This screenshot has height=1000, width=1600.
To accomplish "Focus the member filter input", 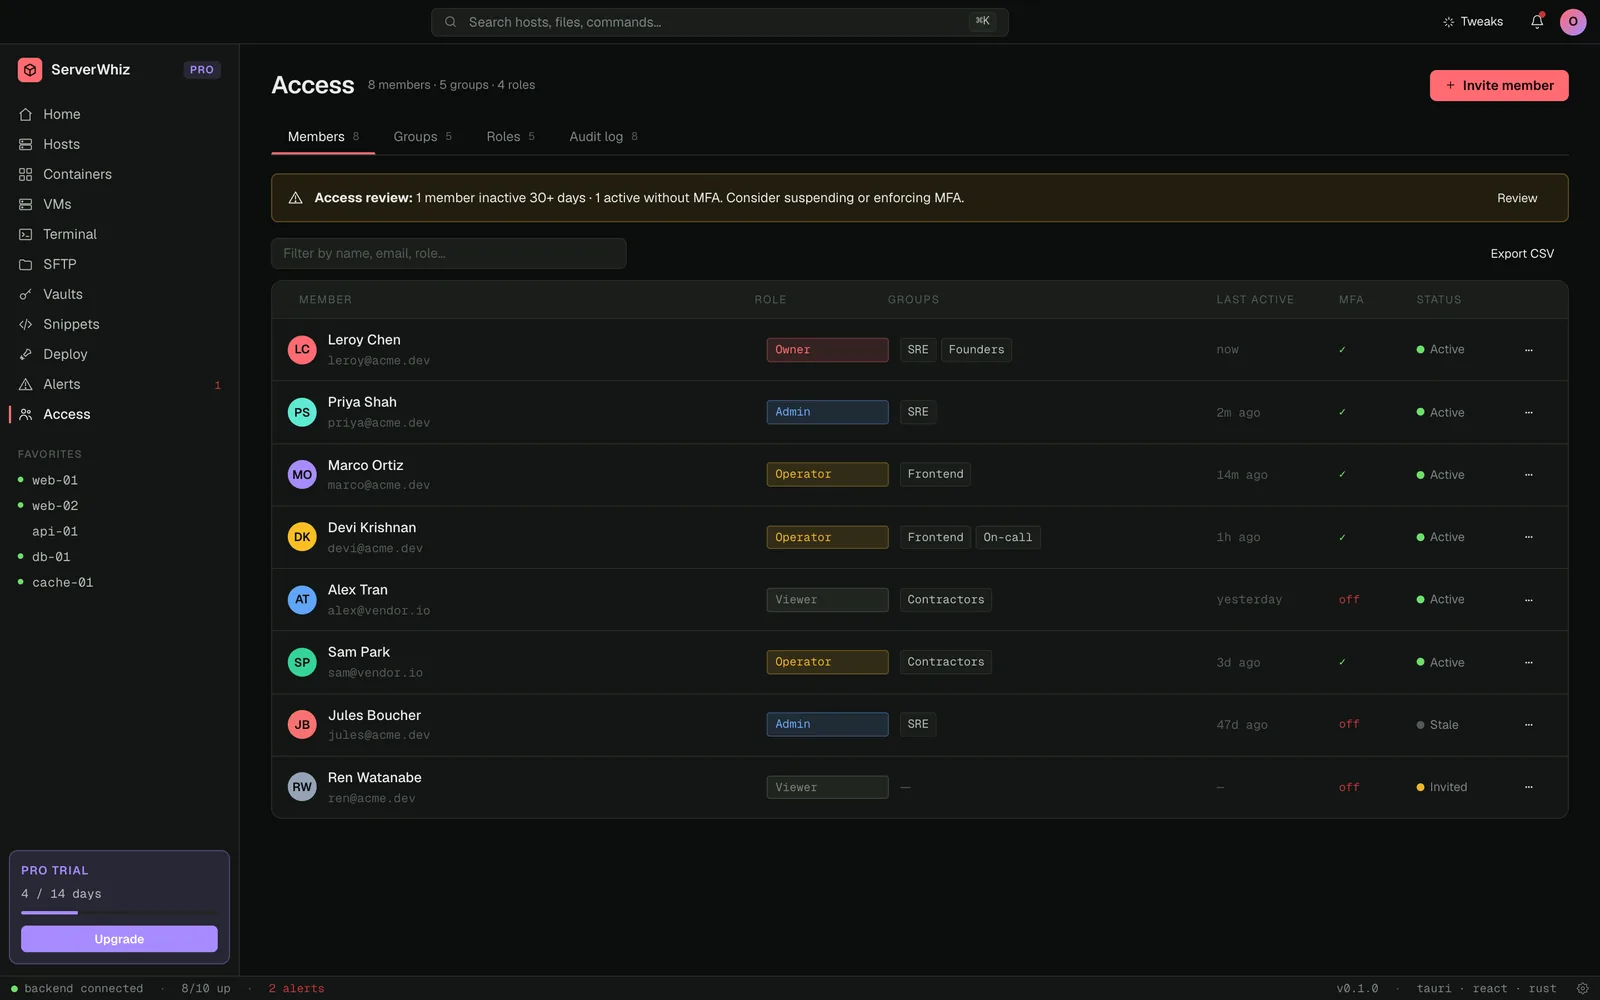I will coord(449,253).
